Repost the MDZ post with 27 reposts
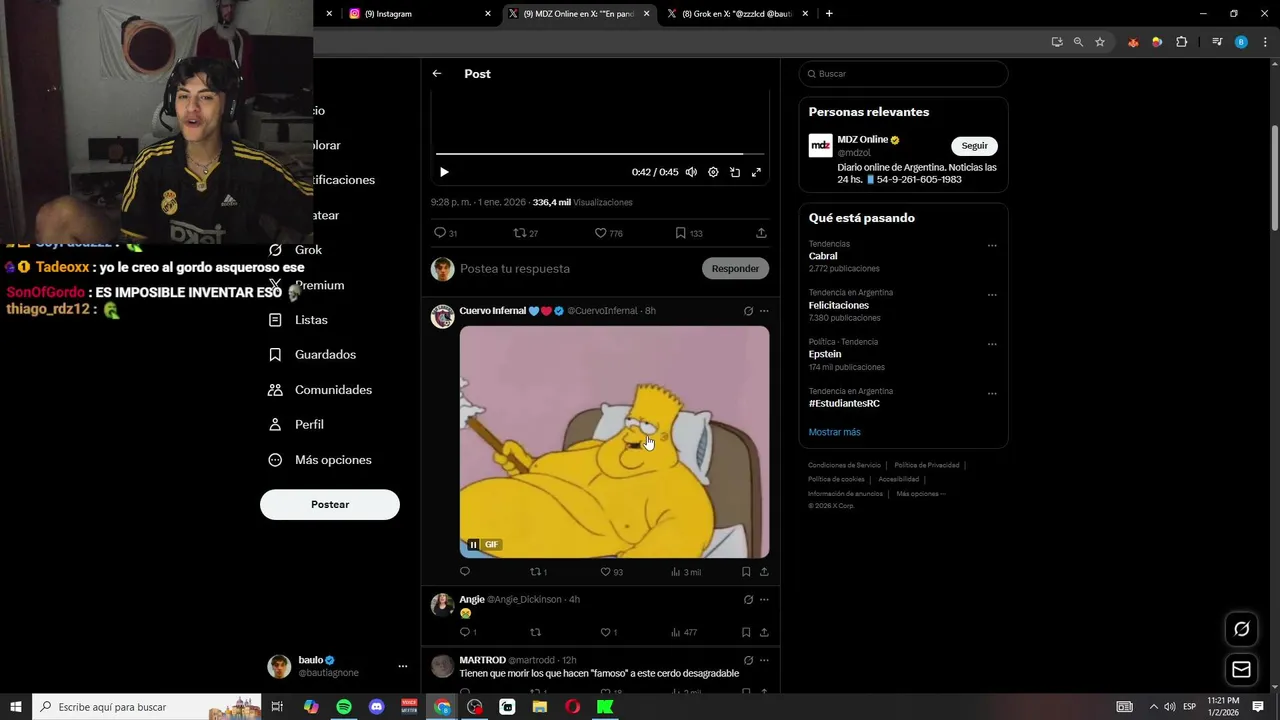This screenshot has height=720, width=1280. pyautogui.click(x=526, y=233)
